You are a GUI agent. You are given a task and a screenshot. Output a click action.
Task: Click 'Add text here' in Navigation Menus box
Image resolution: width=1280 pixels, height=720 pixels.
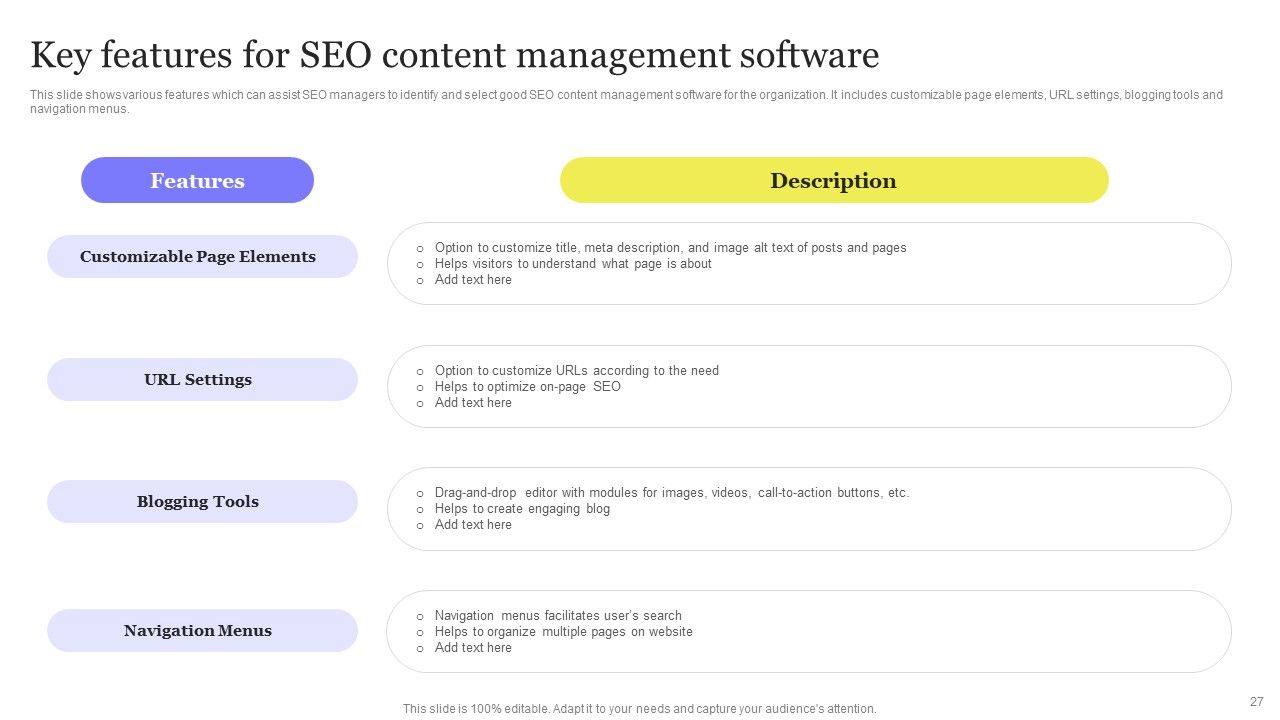pos(473,648)
